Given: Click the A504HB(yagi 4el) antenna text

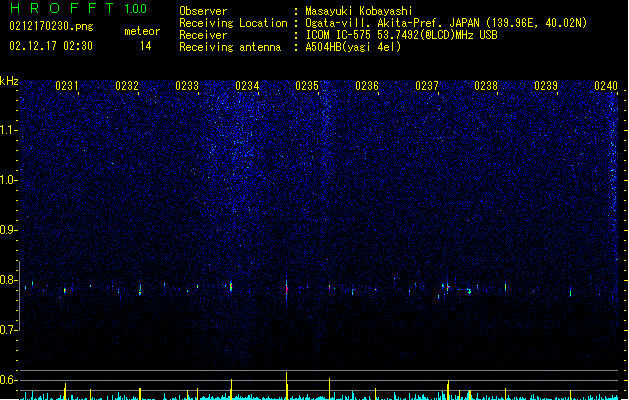Looking at the screenshot, I should pyautogui.click(x=353, y=47).
